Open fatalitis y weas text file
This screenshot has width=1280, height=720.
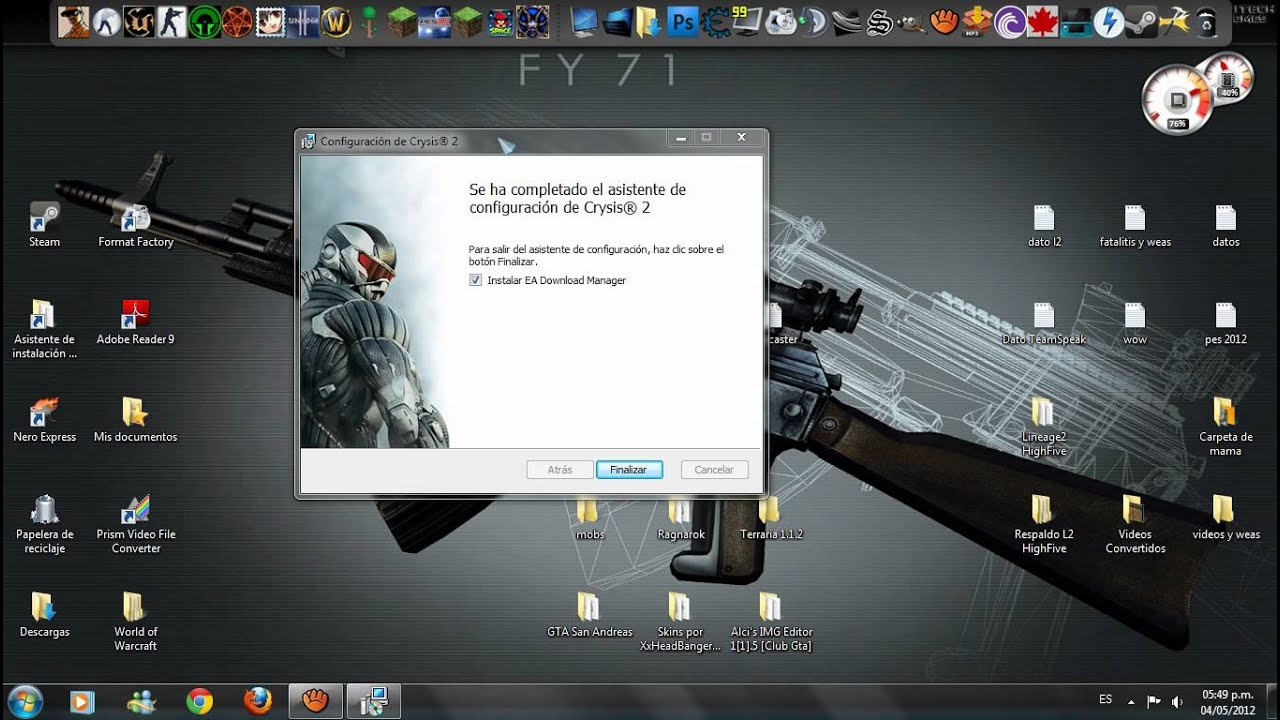(1135, 225)
